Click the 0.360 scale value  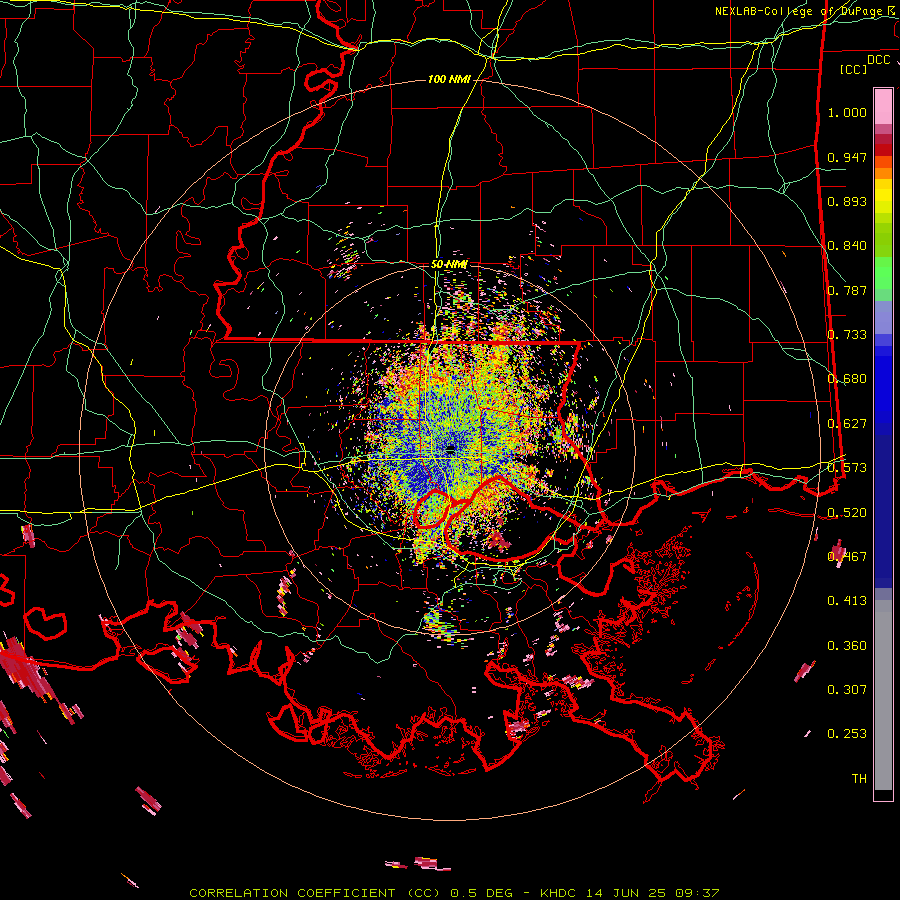847,646
